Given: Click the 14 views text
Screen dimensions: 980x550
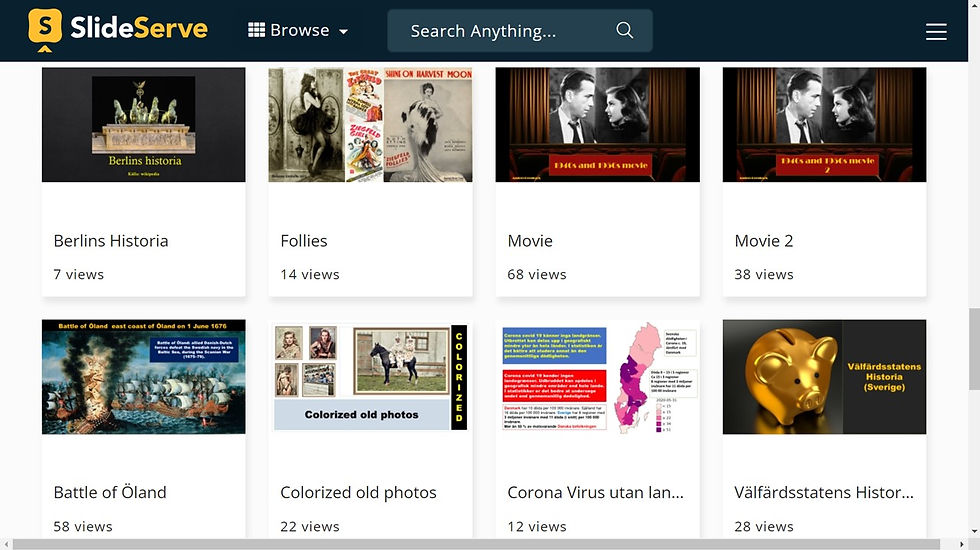Looking at the screenshot, I should pyautogui.click(x=310, y=274).
